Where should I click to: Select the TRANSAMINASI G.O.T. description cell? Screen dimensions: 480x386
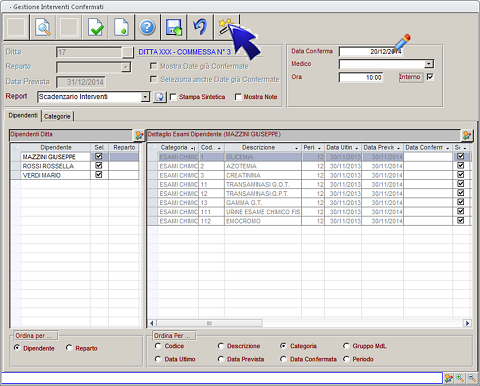(263, 184)
